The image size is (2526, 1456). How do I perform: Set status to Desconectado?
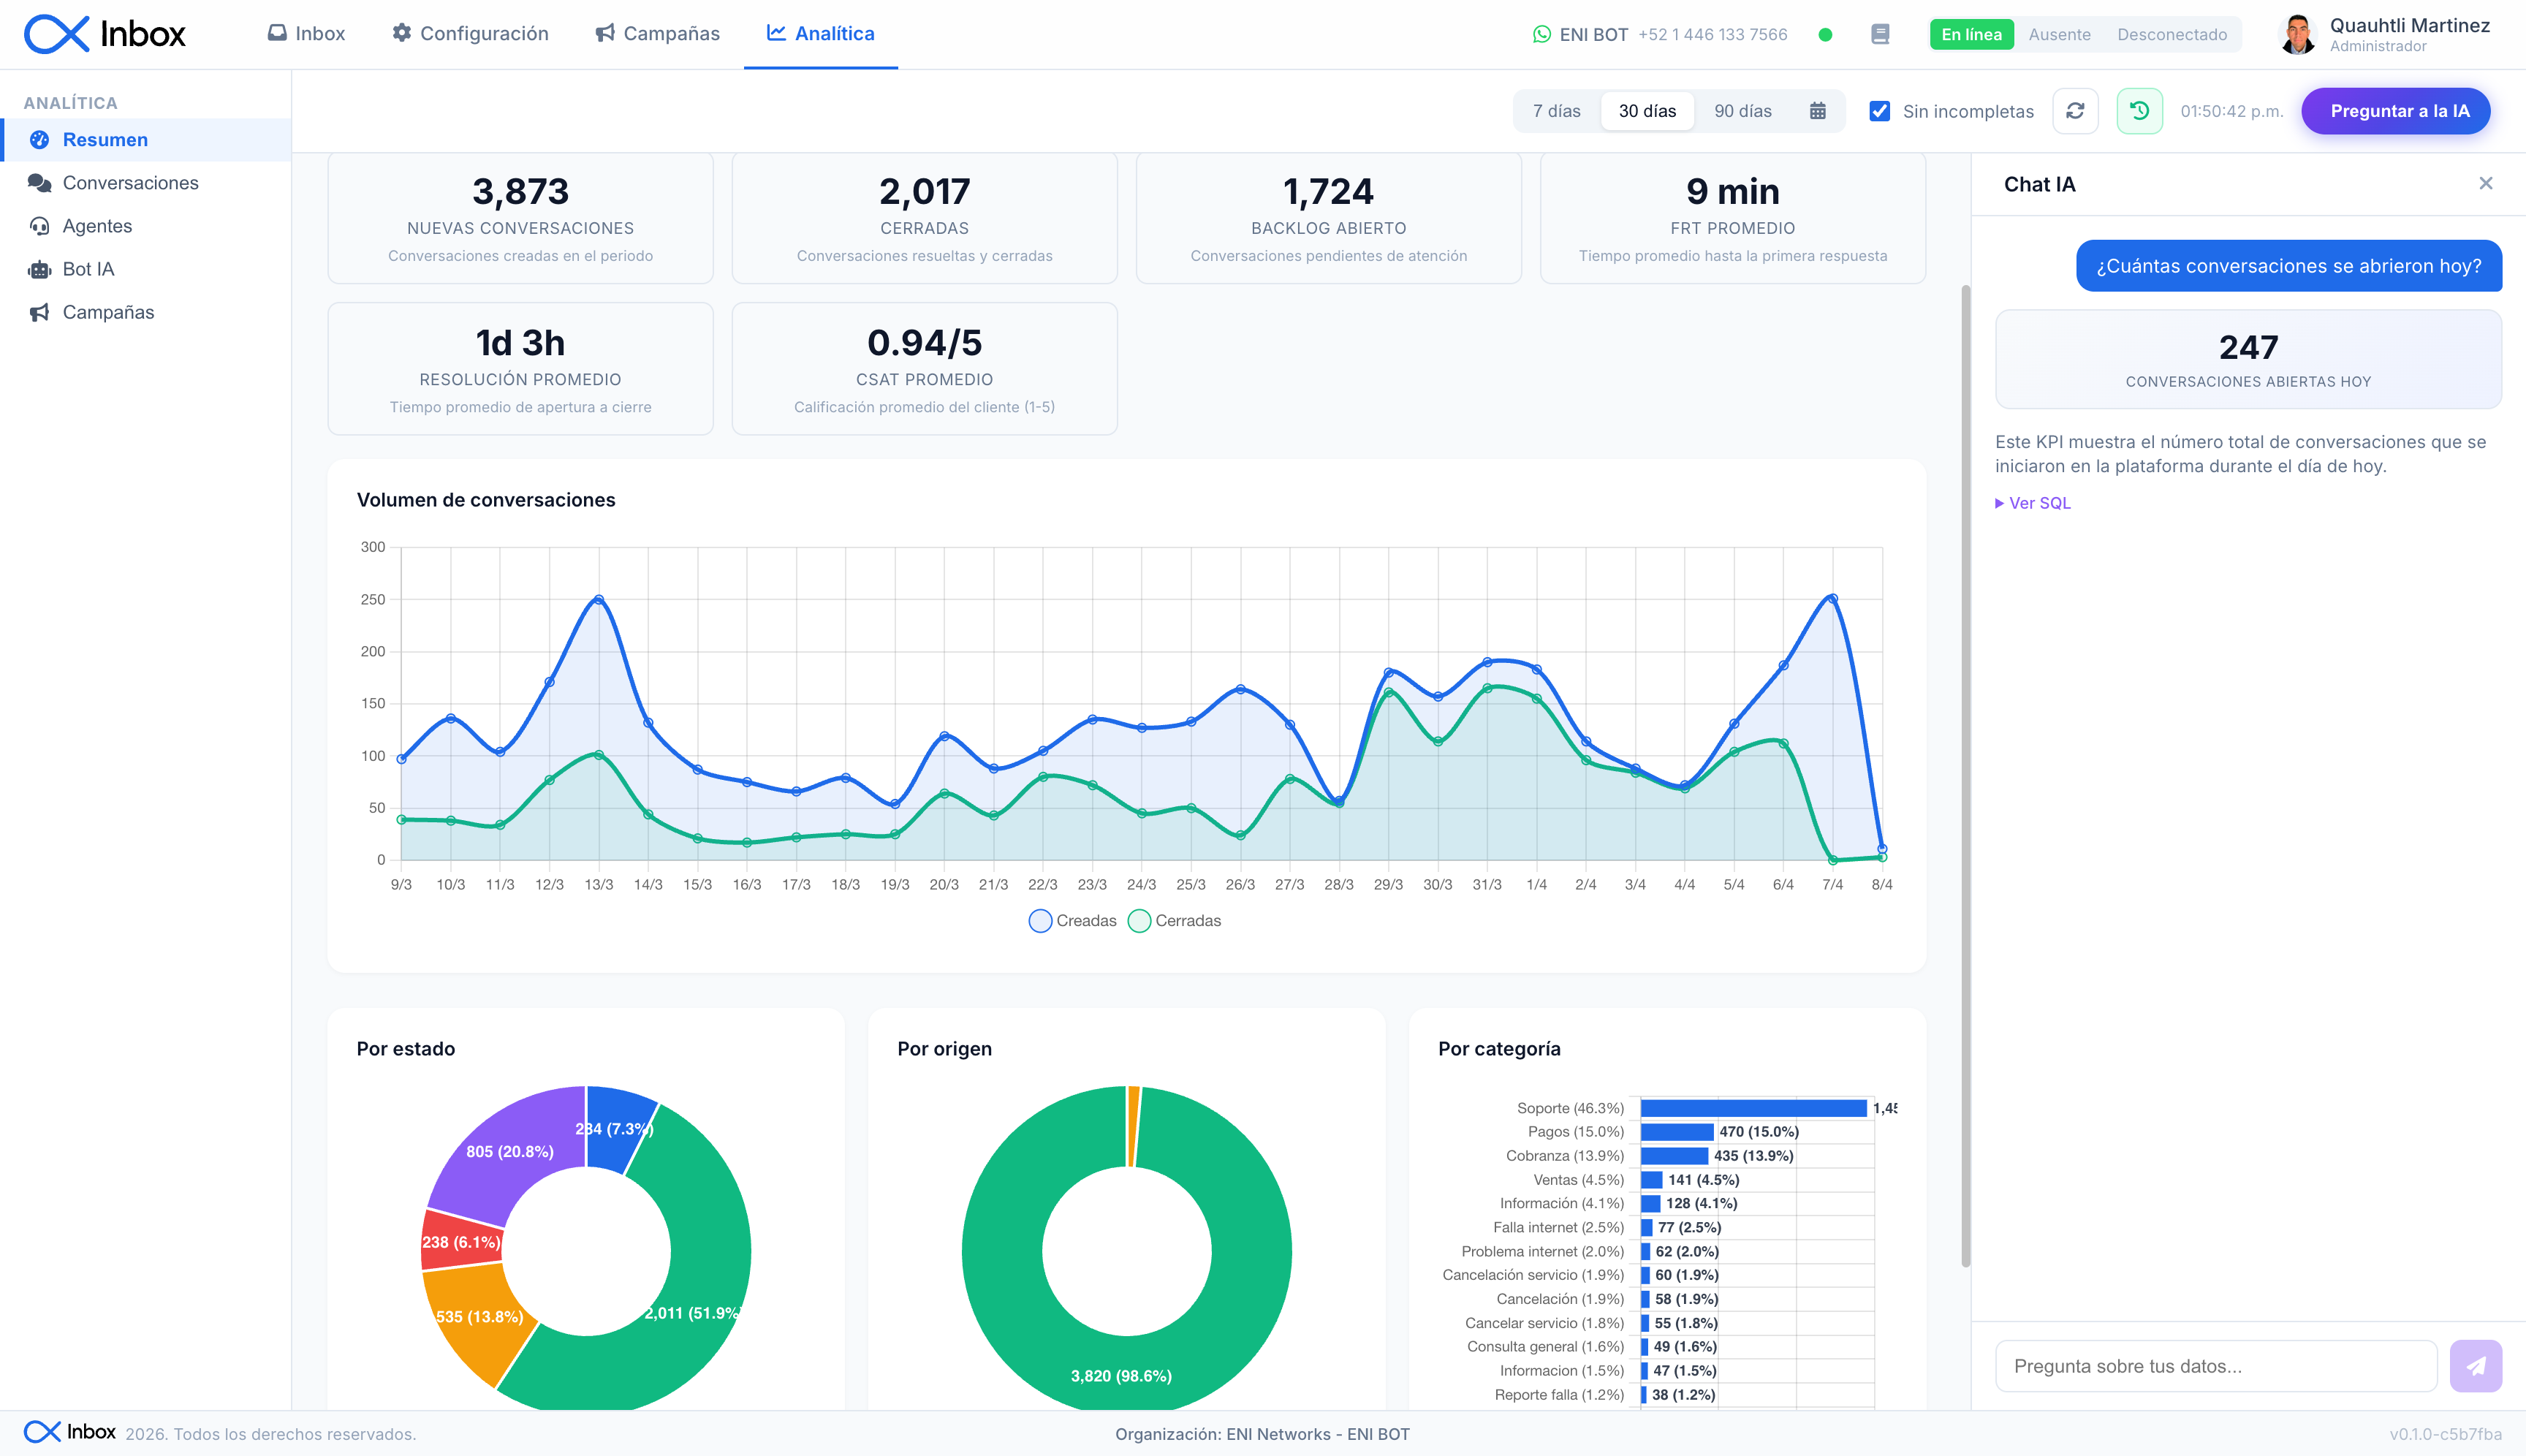[2171, 34]
